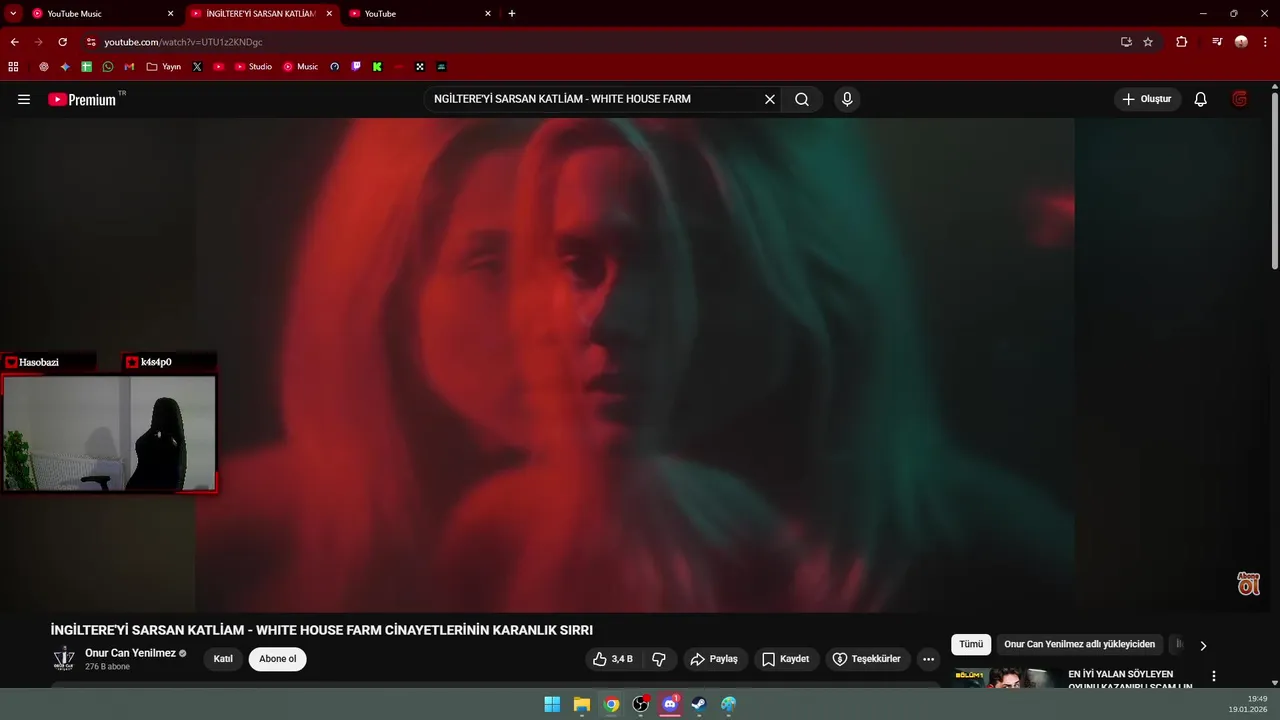Dislike the video with thumbs down

click(x=659, y=659)
